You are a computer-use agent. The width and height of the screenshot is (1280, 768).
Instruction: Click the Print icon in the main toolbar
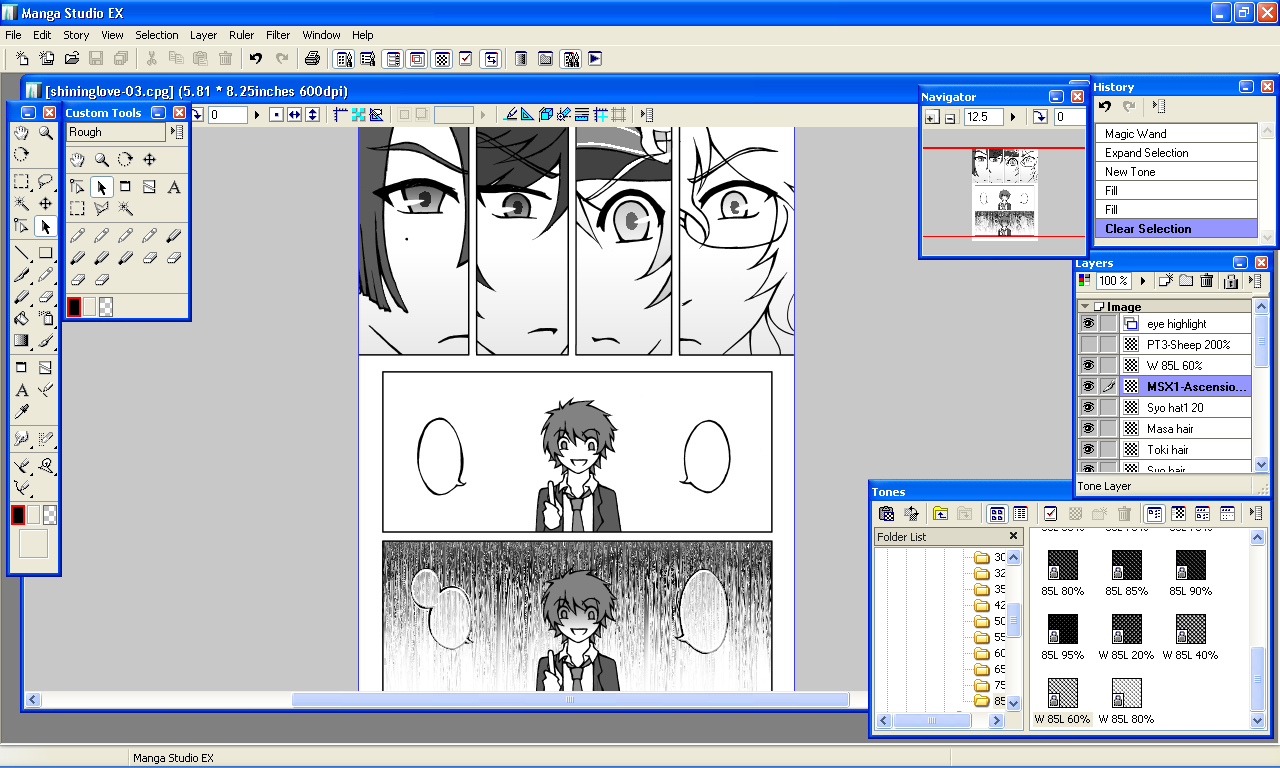click(x=312, y=59)
